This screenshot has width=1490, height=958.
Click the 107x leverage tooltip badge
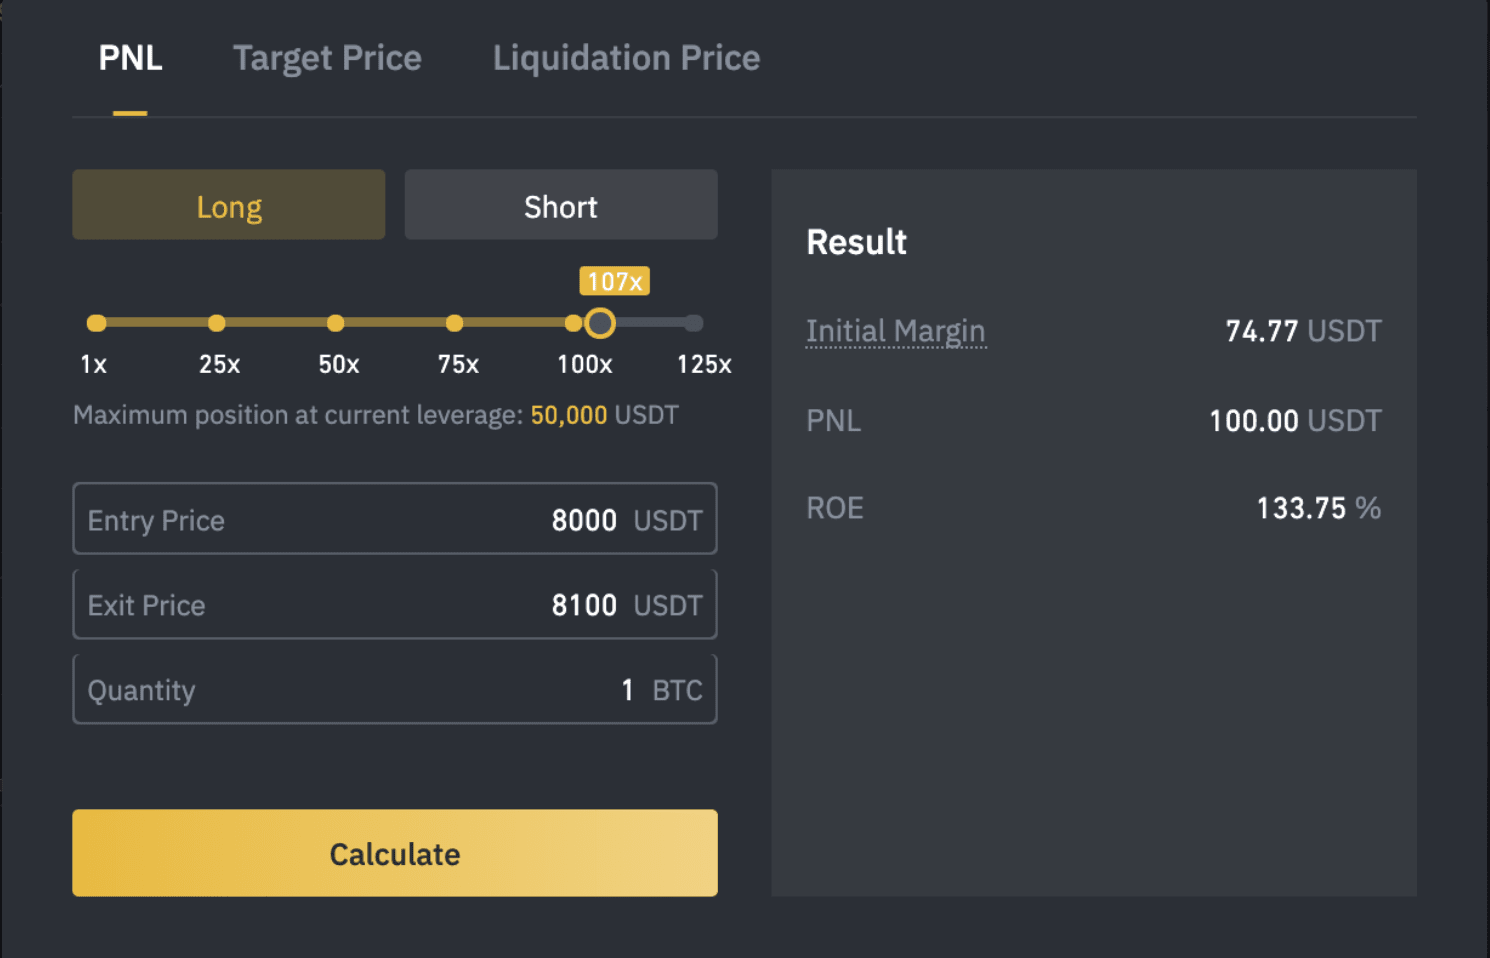(615, 281)
